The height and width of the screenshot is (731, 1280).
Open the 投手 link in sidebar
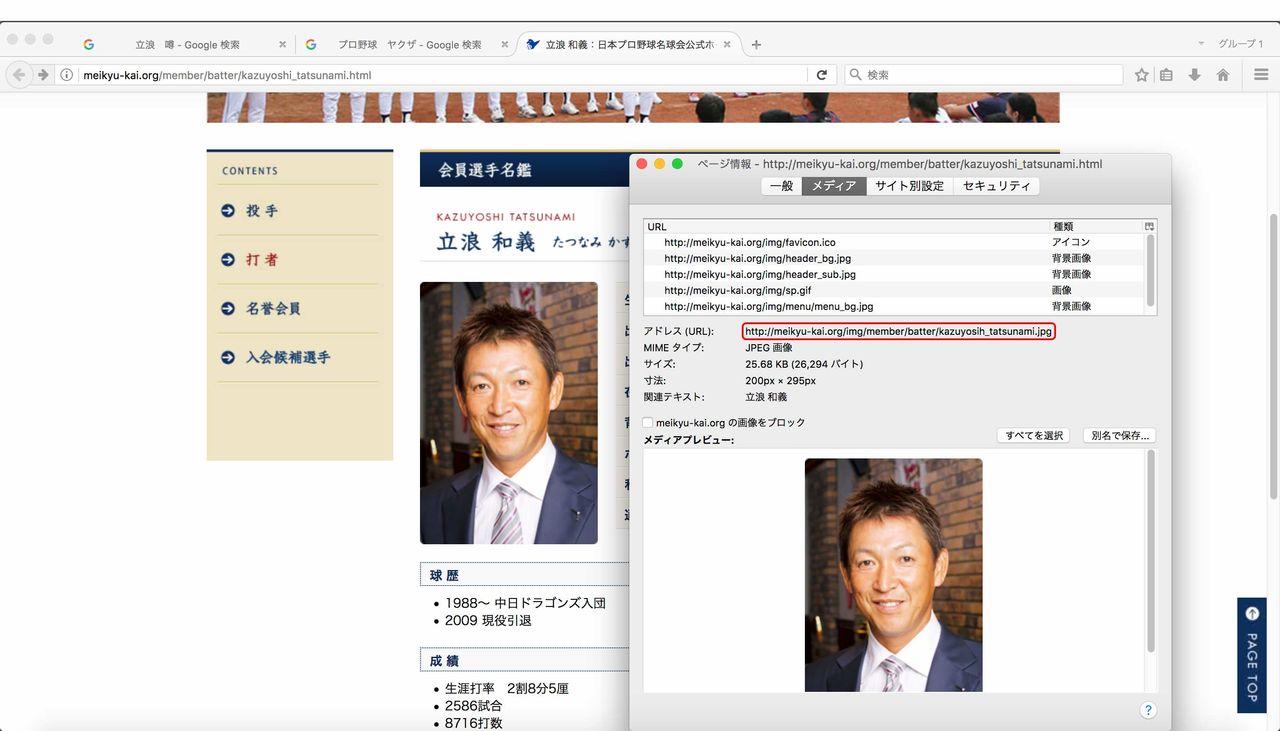[262, 211]
